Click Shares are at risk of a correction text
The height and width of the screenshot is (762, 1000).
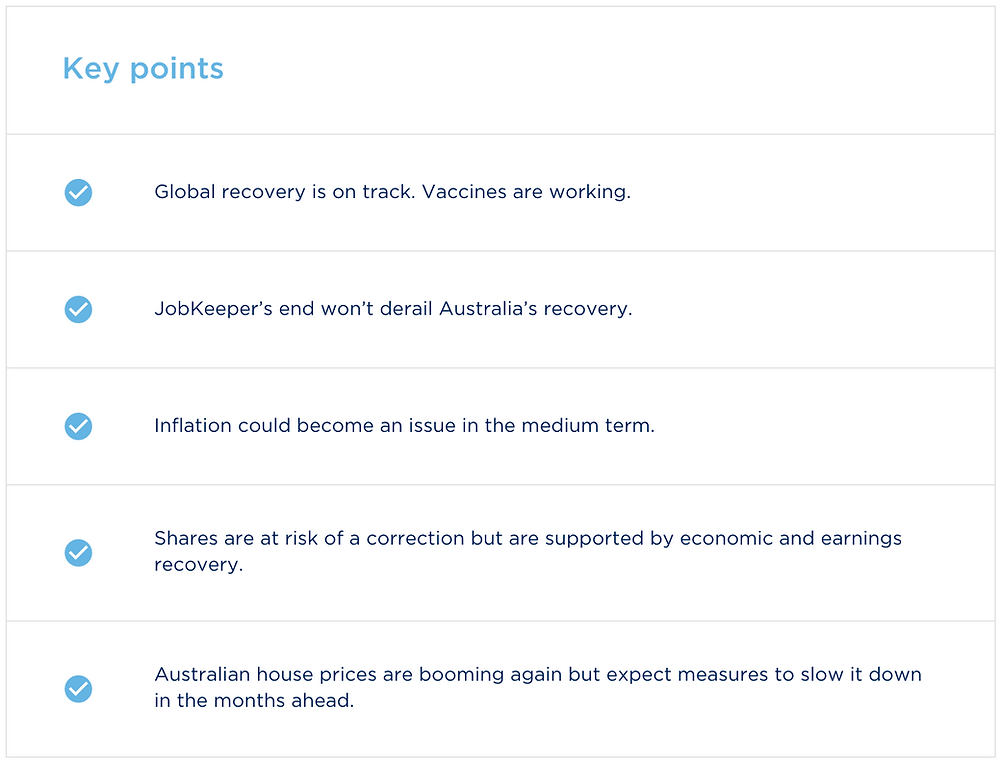309,538
